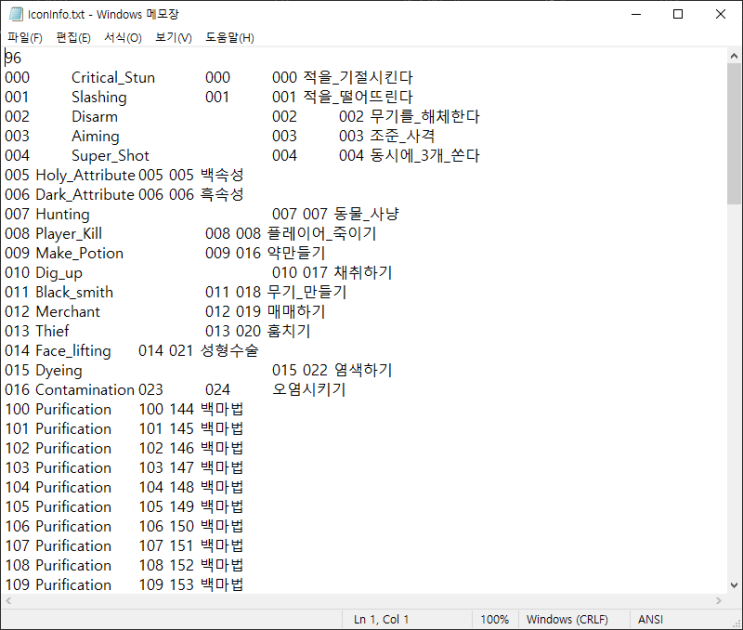Click the number '144' in row 100

(181, 409)
